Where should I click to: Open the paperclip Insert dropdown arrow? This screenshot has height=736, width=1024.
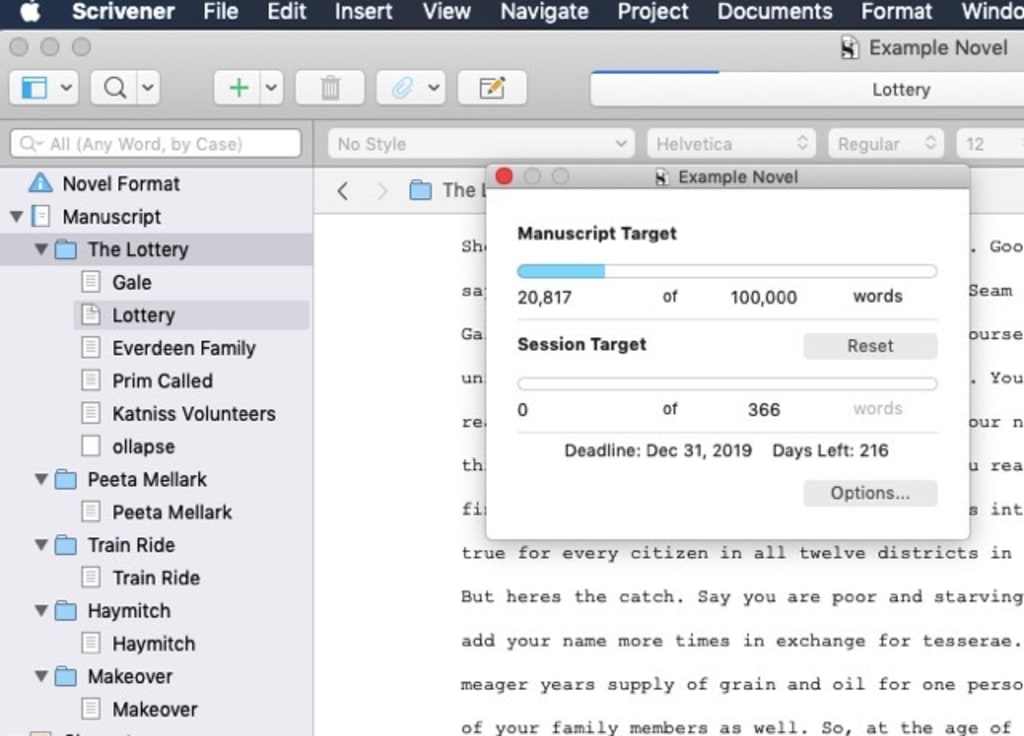point(434,88)
